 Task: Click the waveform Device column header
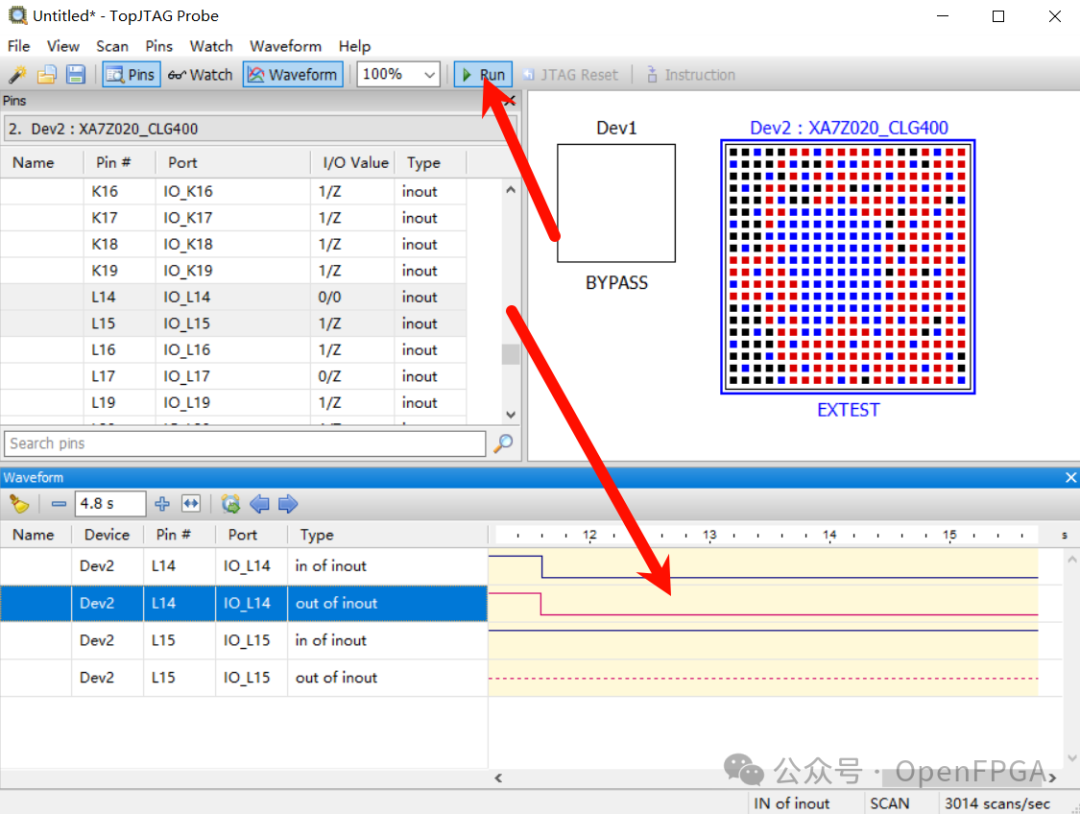coord(107,535)
